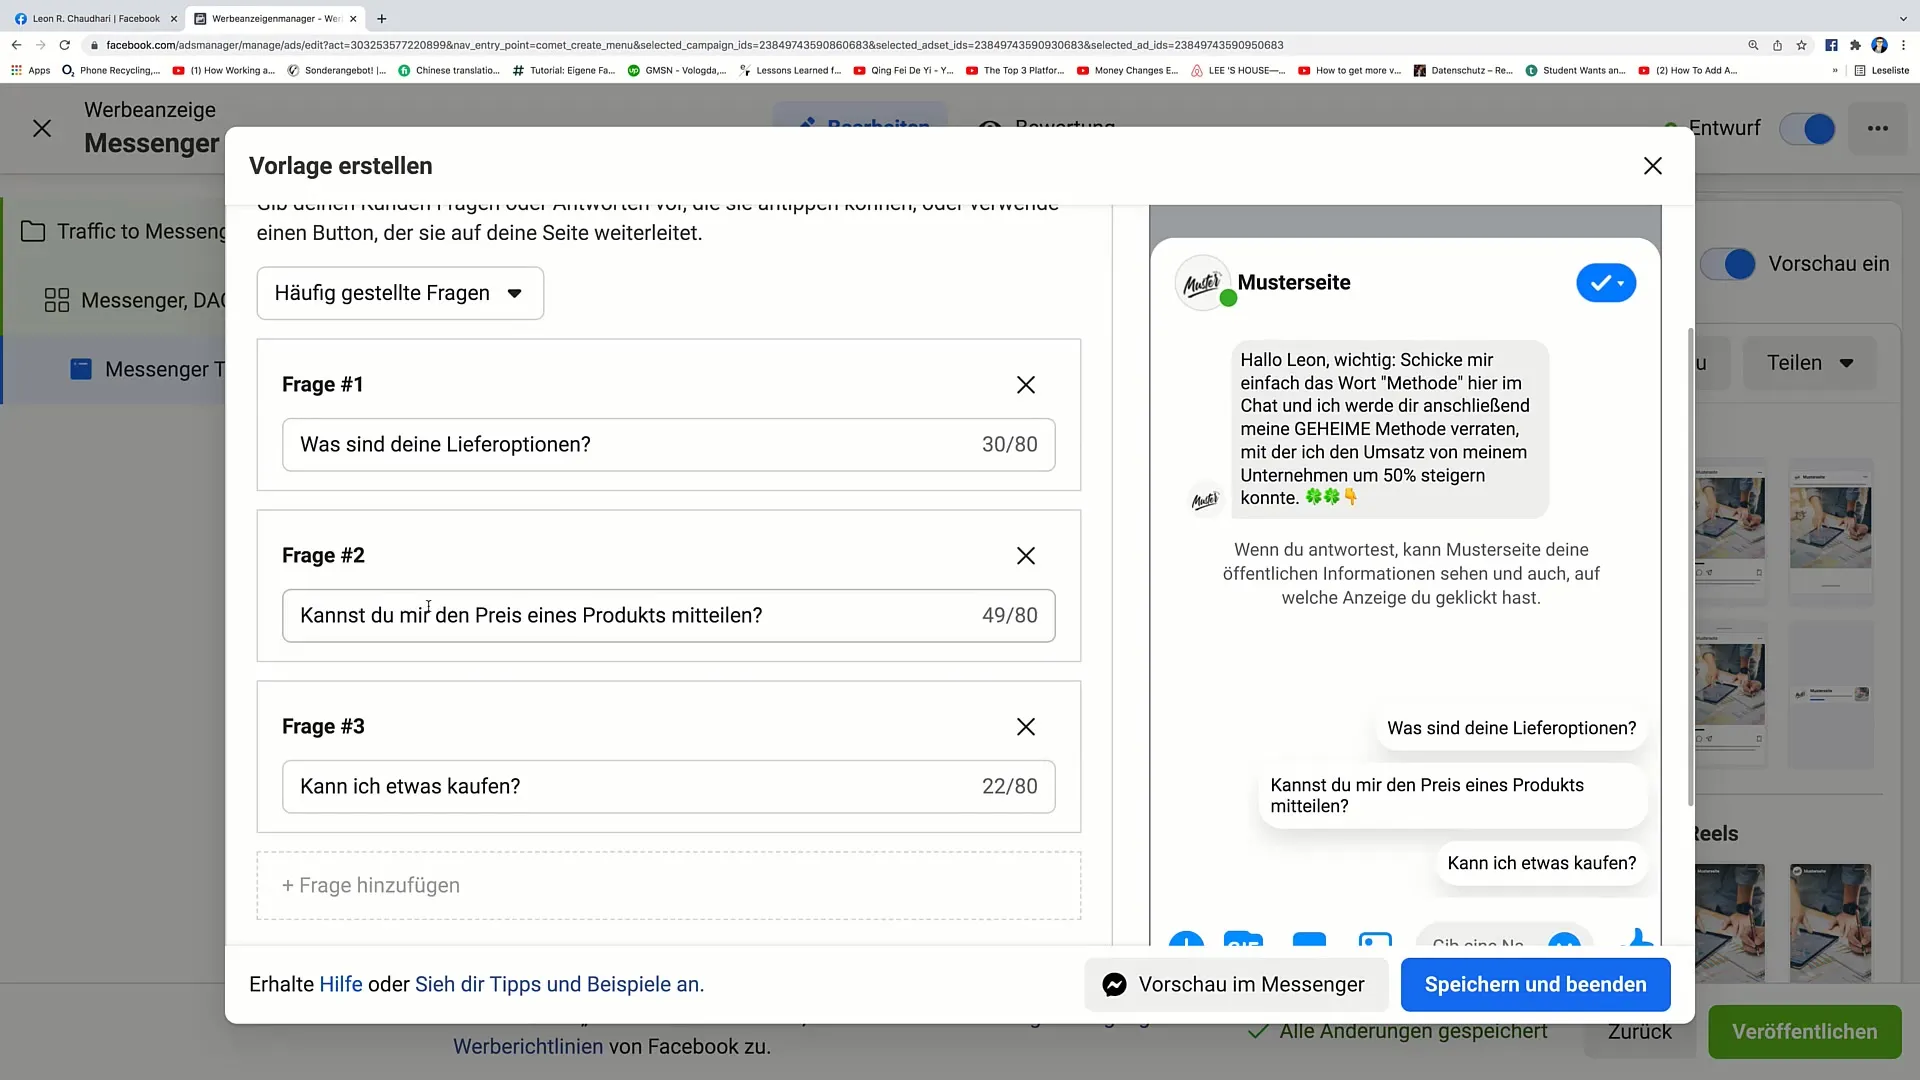Open the Leseliste reading list

pos(1881,71)
